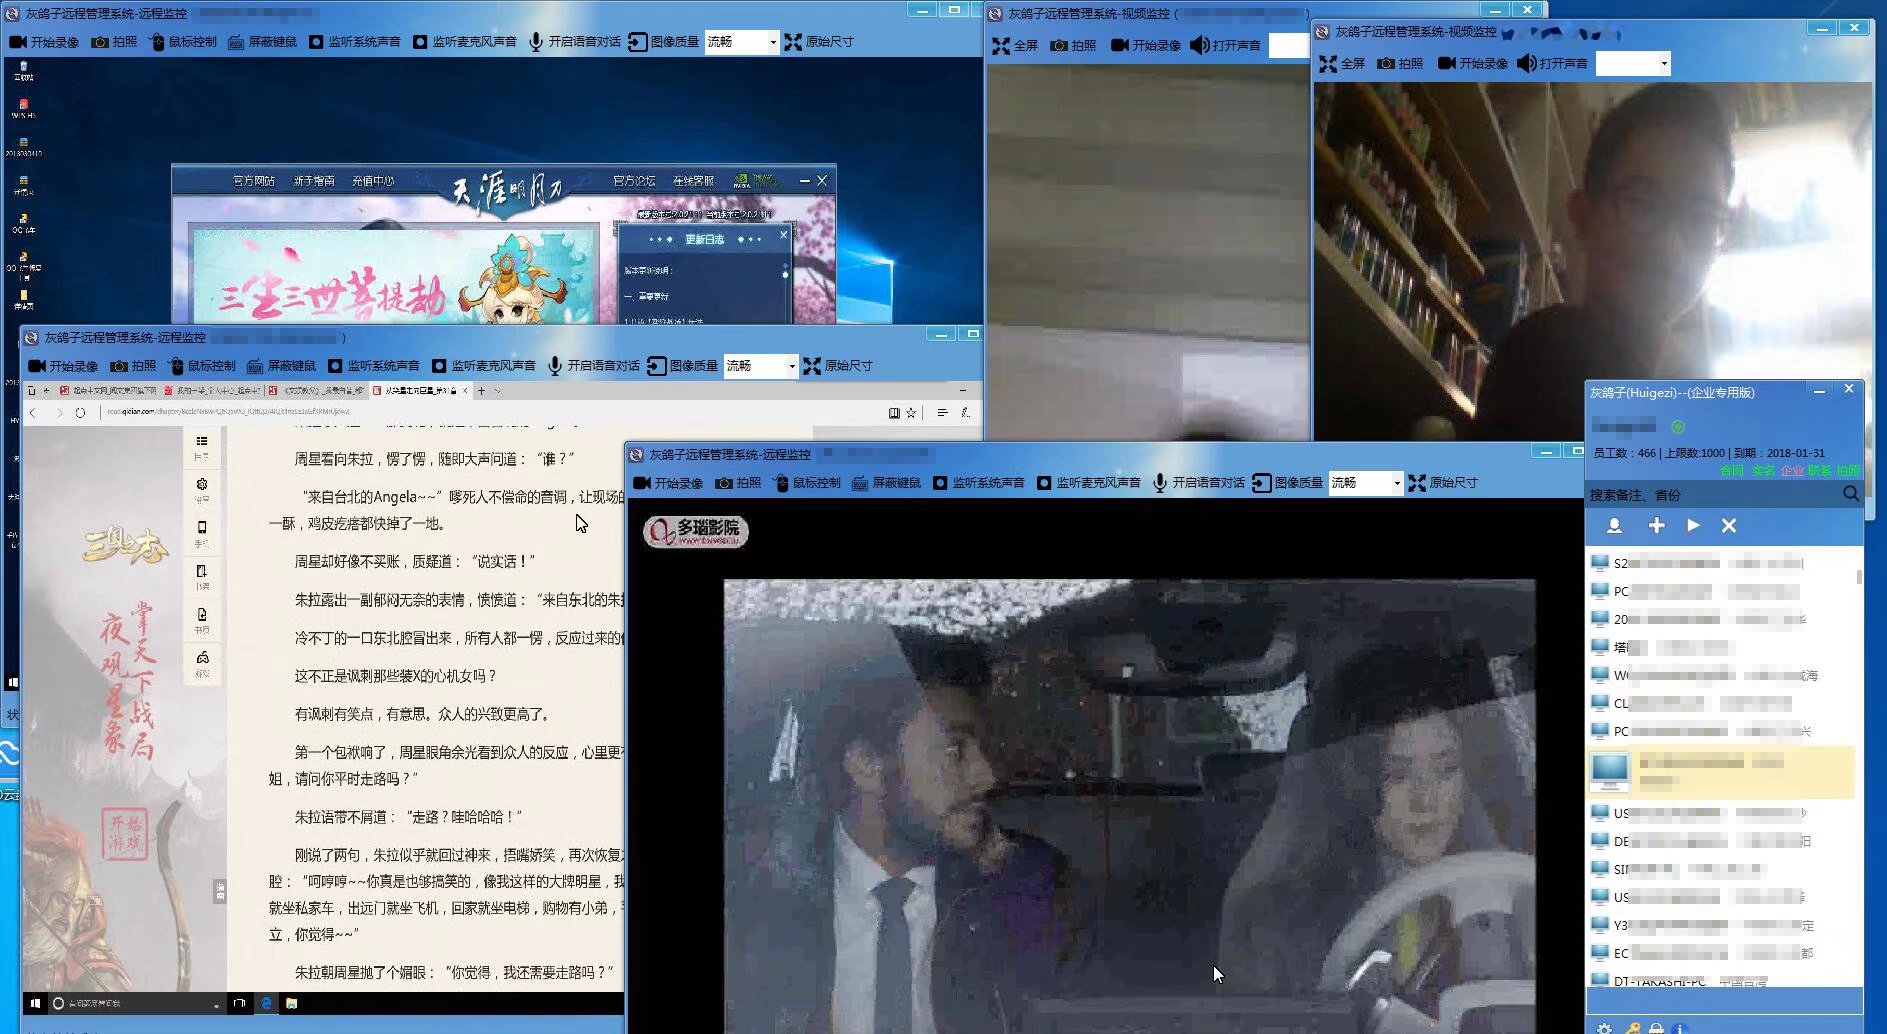Click Start button on remote novel window taskbar
1887x1034 pixels.
click(x=35, y=1003)
